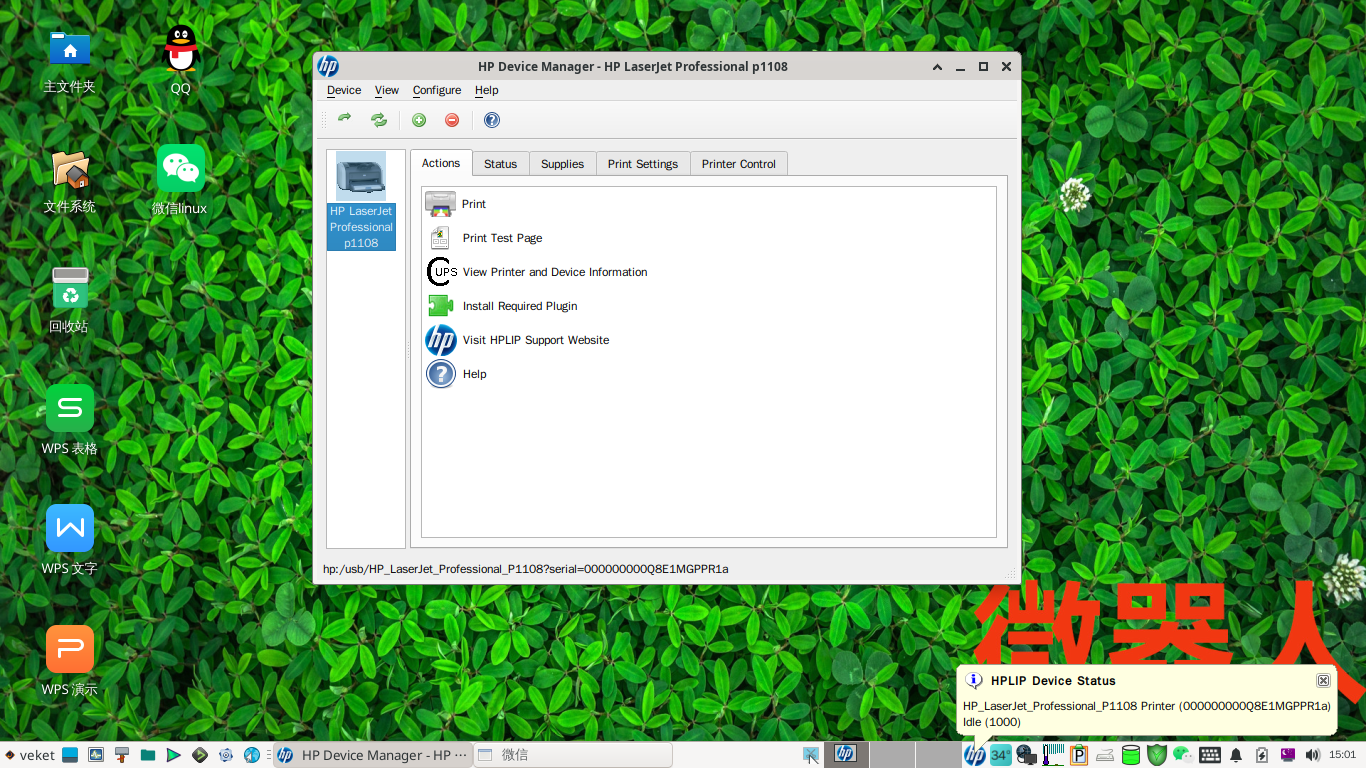Open the WPS spreadsheet desktop icon
Viewport: 1366px width, 768px height.
tap(69, 420)
